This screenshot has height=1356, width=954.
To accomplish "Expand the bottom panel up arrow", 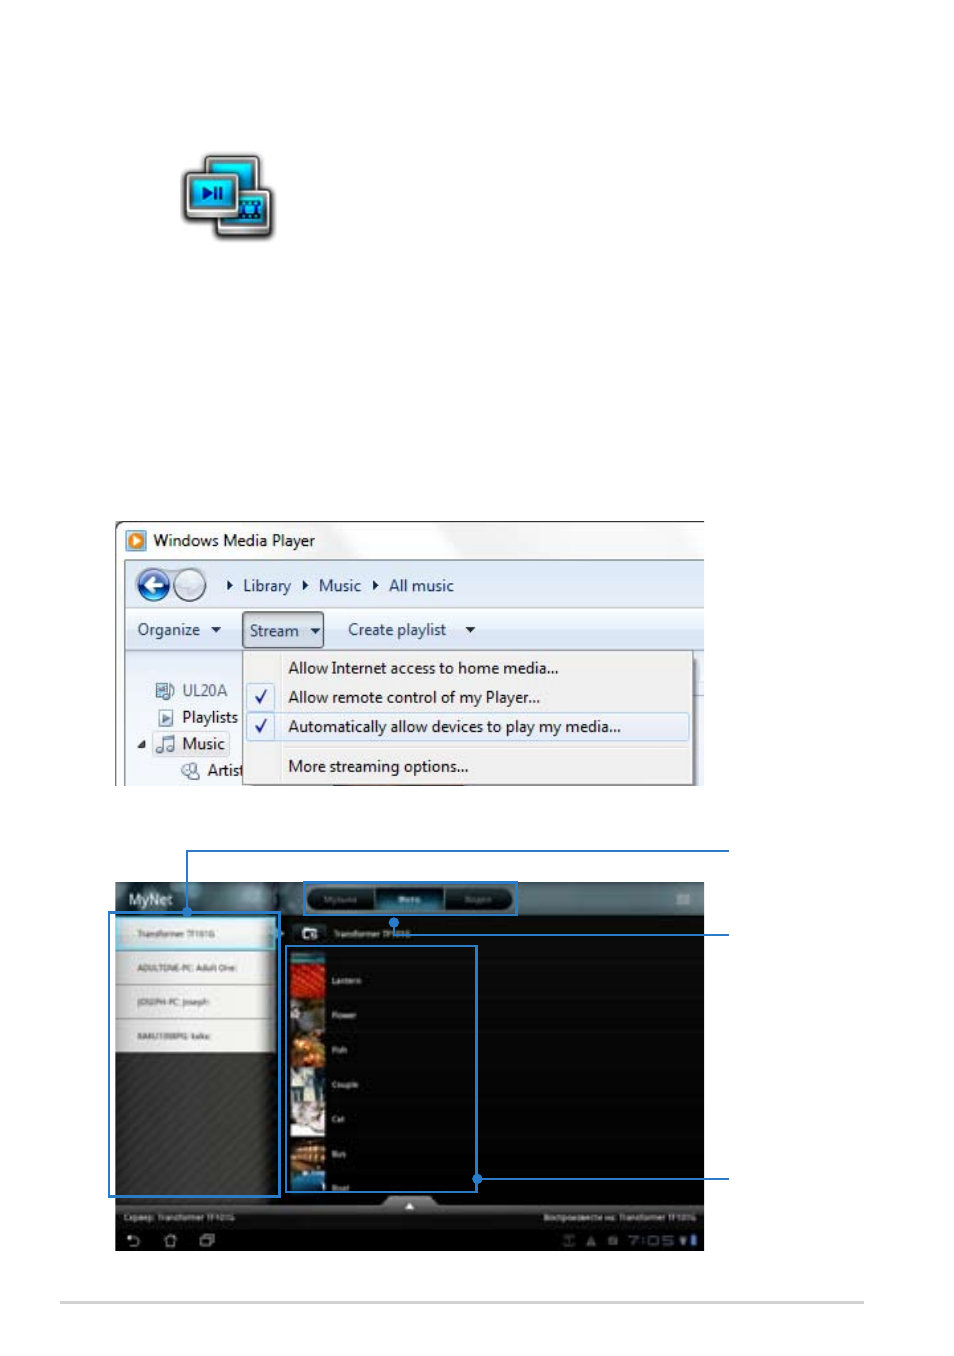I will pyautogui.click(x=409, y=1206).
